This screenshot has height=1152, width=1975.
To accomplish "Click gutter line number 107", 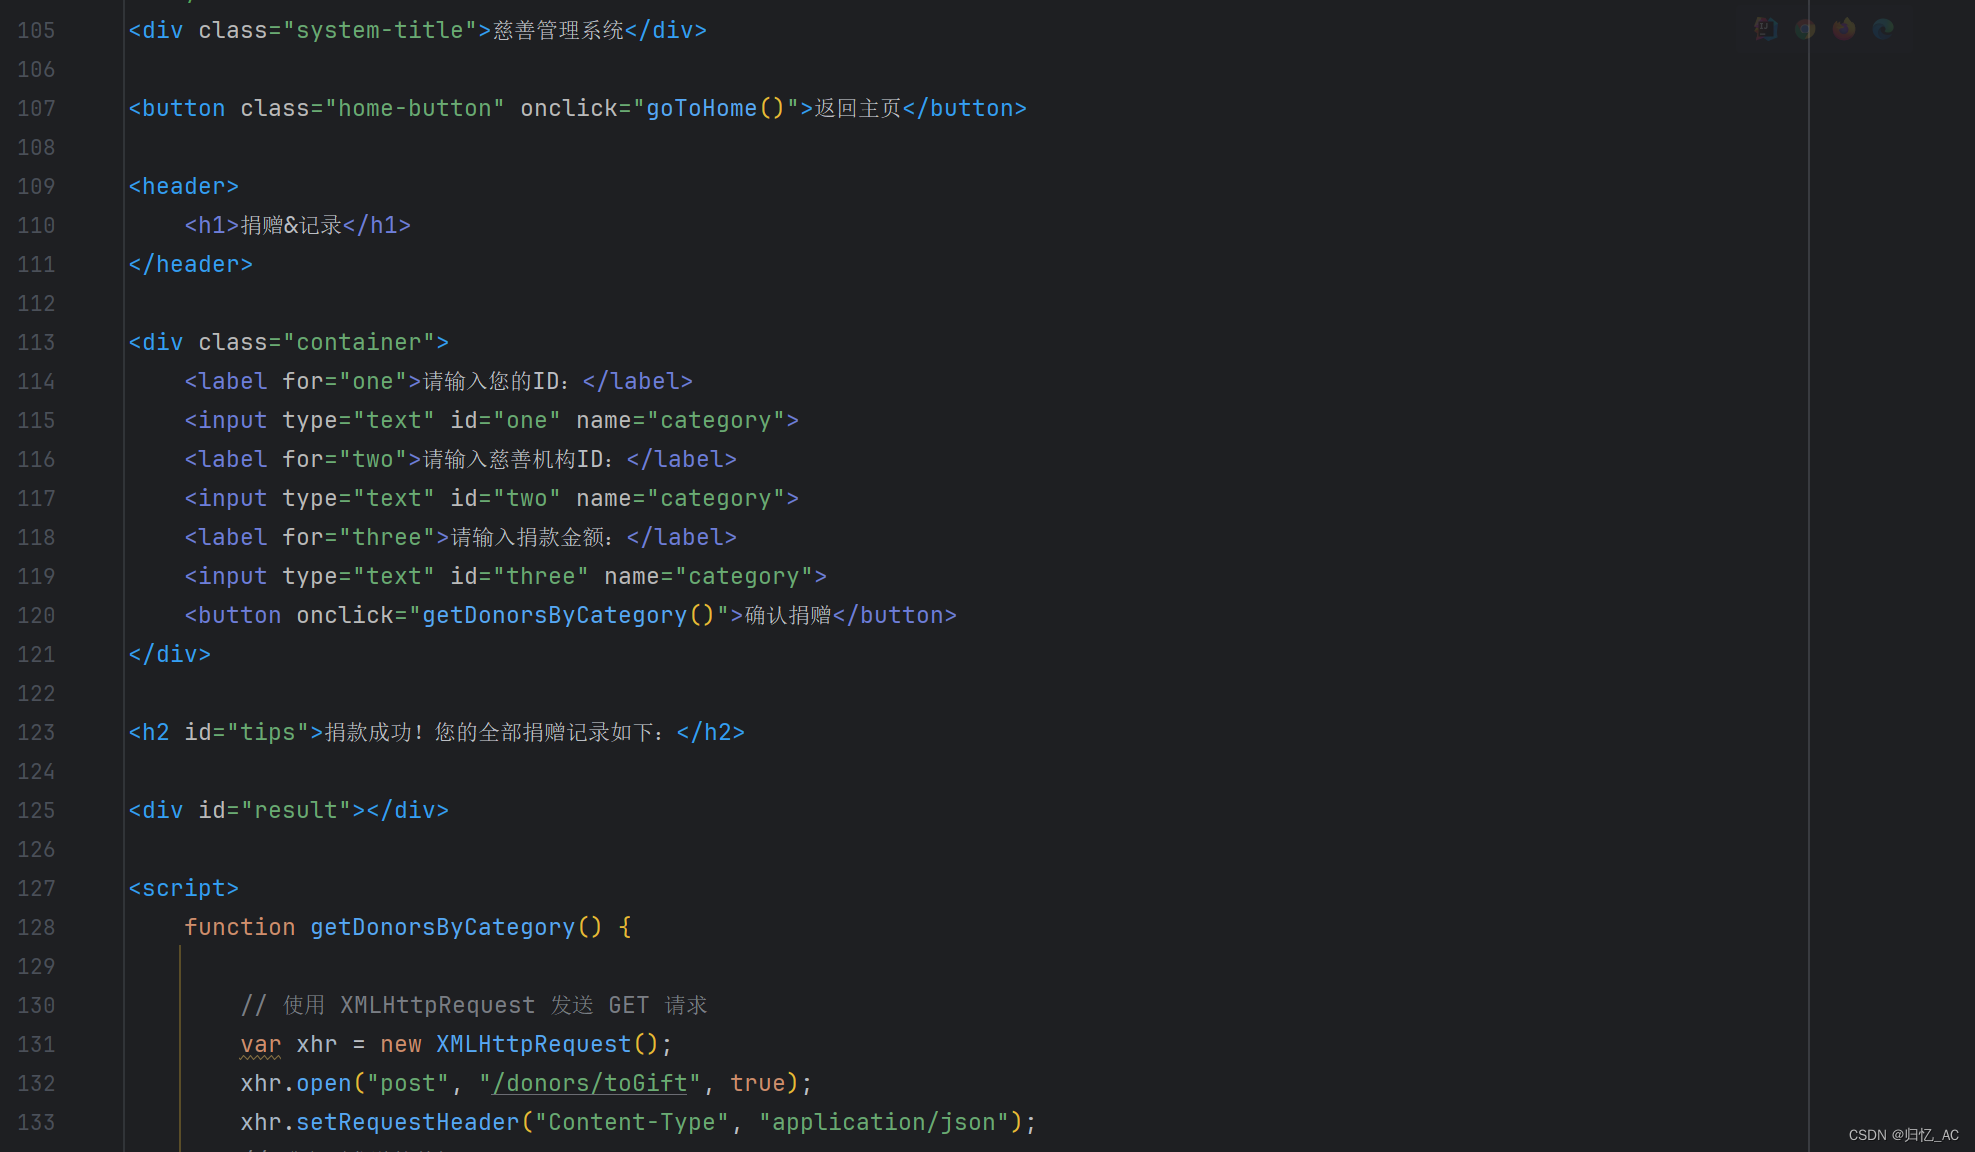I will (36, 108).
